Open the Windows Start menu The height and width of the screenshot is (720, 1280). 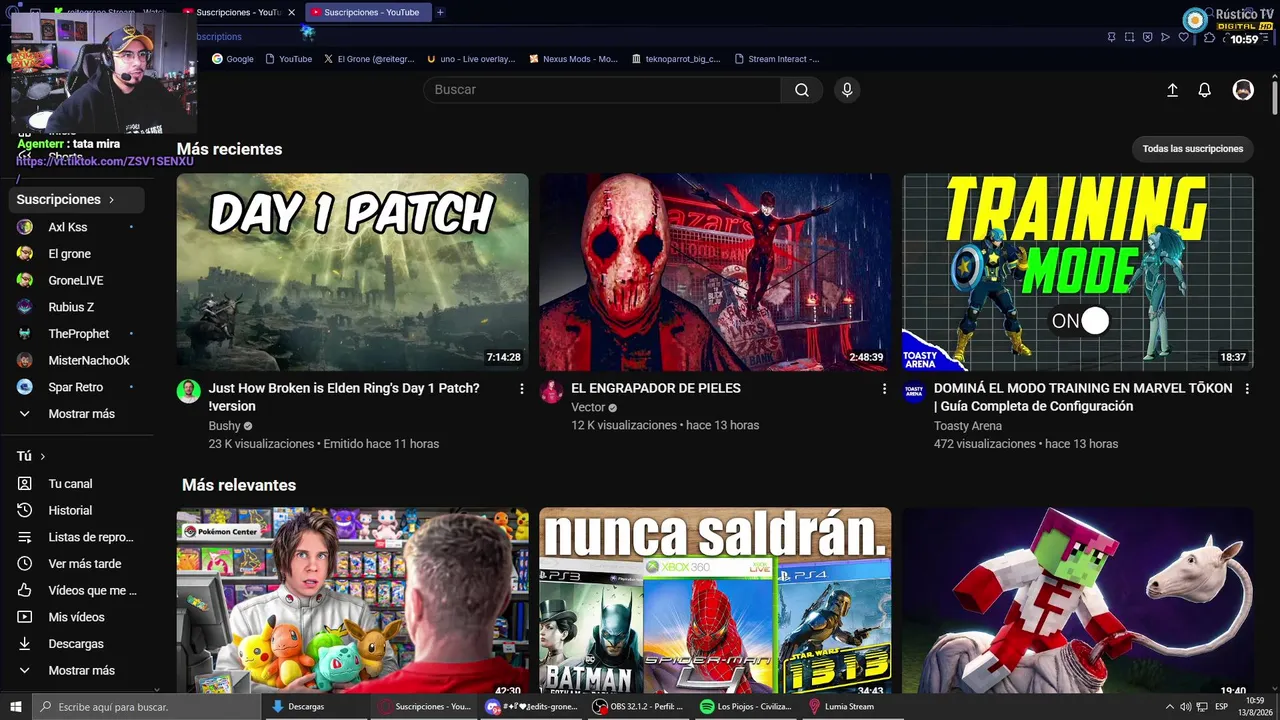[x=16, y=707]
